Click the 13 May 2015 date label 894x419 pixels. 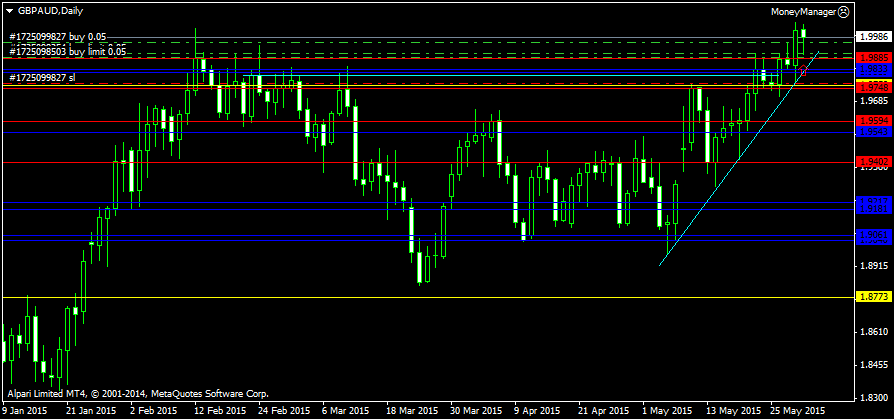(734, 410)
